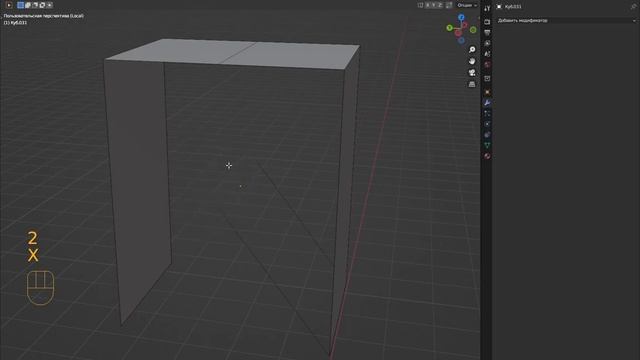Screen dimensions: 640x360
Task: Open the View Layer properties tab
Action: coord(487,43)
